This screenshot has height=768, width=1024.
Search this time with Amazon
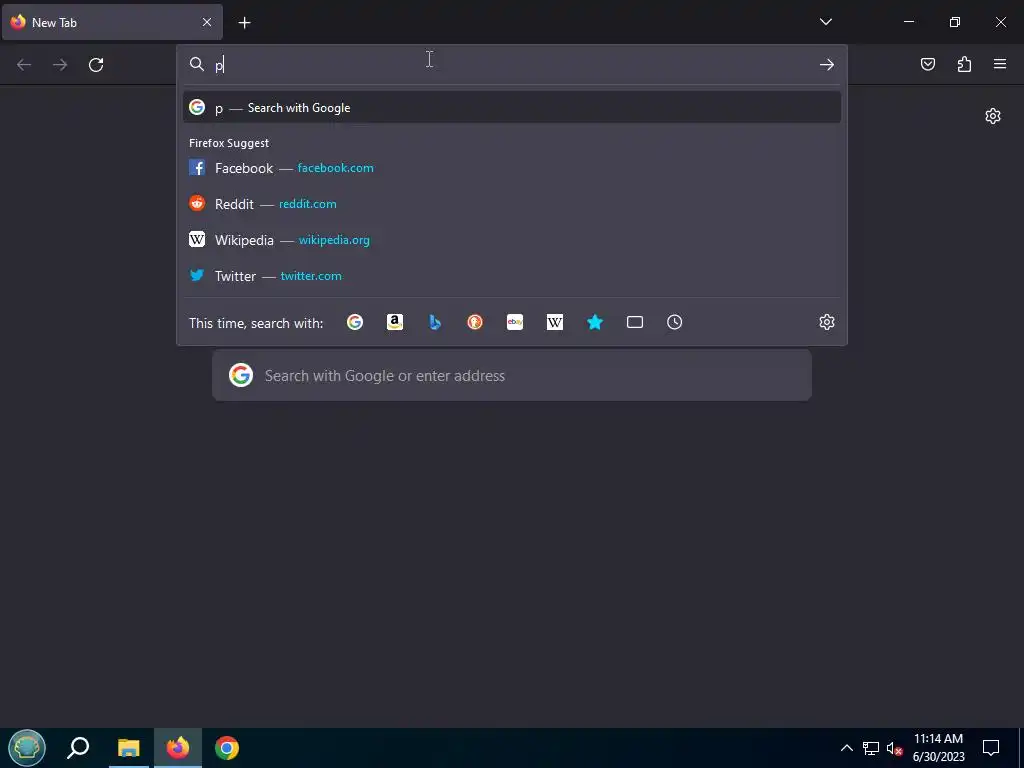394,322
